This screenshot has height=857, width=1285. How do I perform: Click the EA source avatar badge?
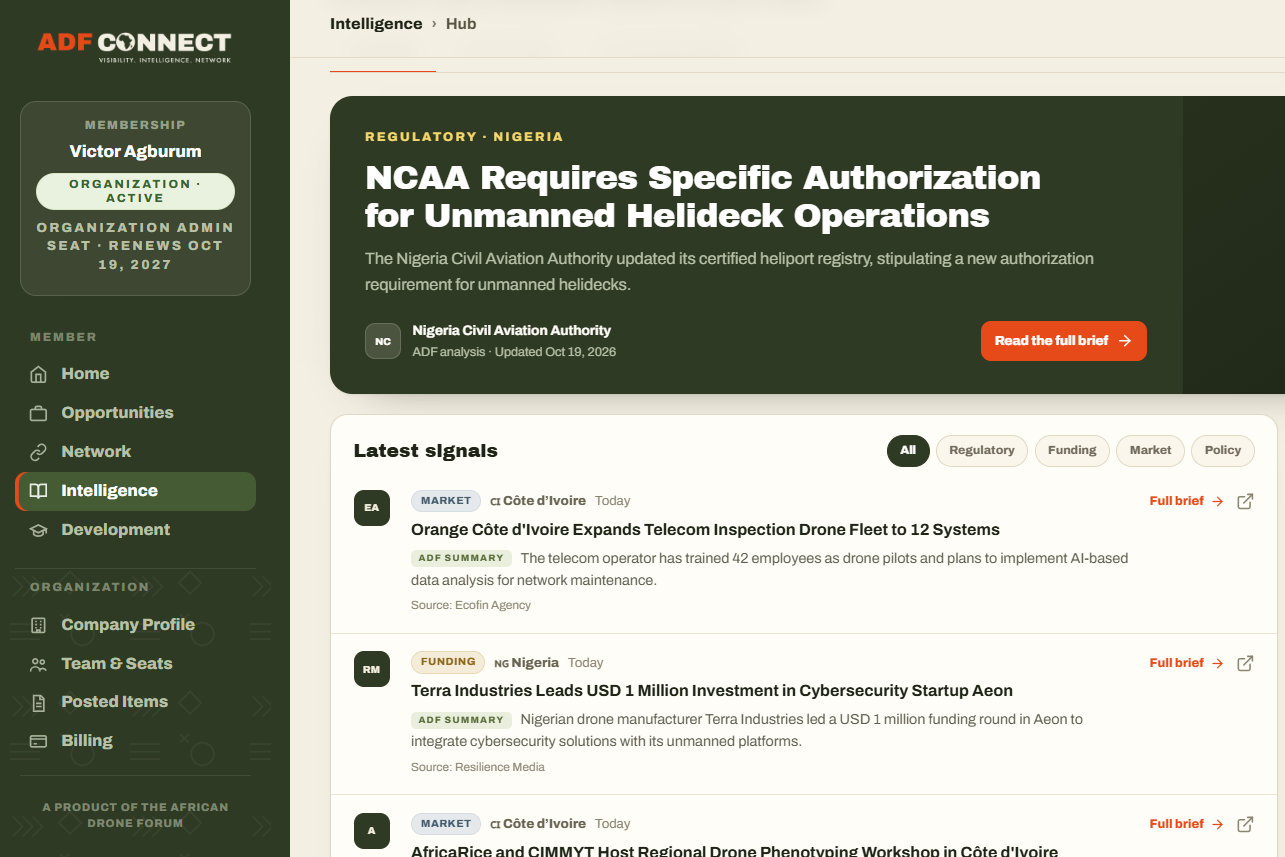click(372, 507)
